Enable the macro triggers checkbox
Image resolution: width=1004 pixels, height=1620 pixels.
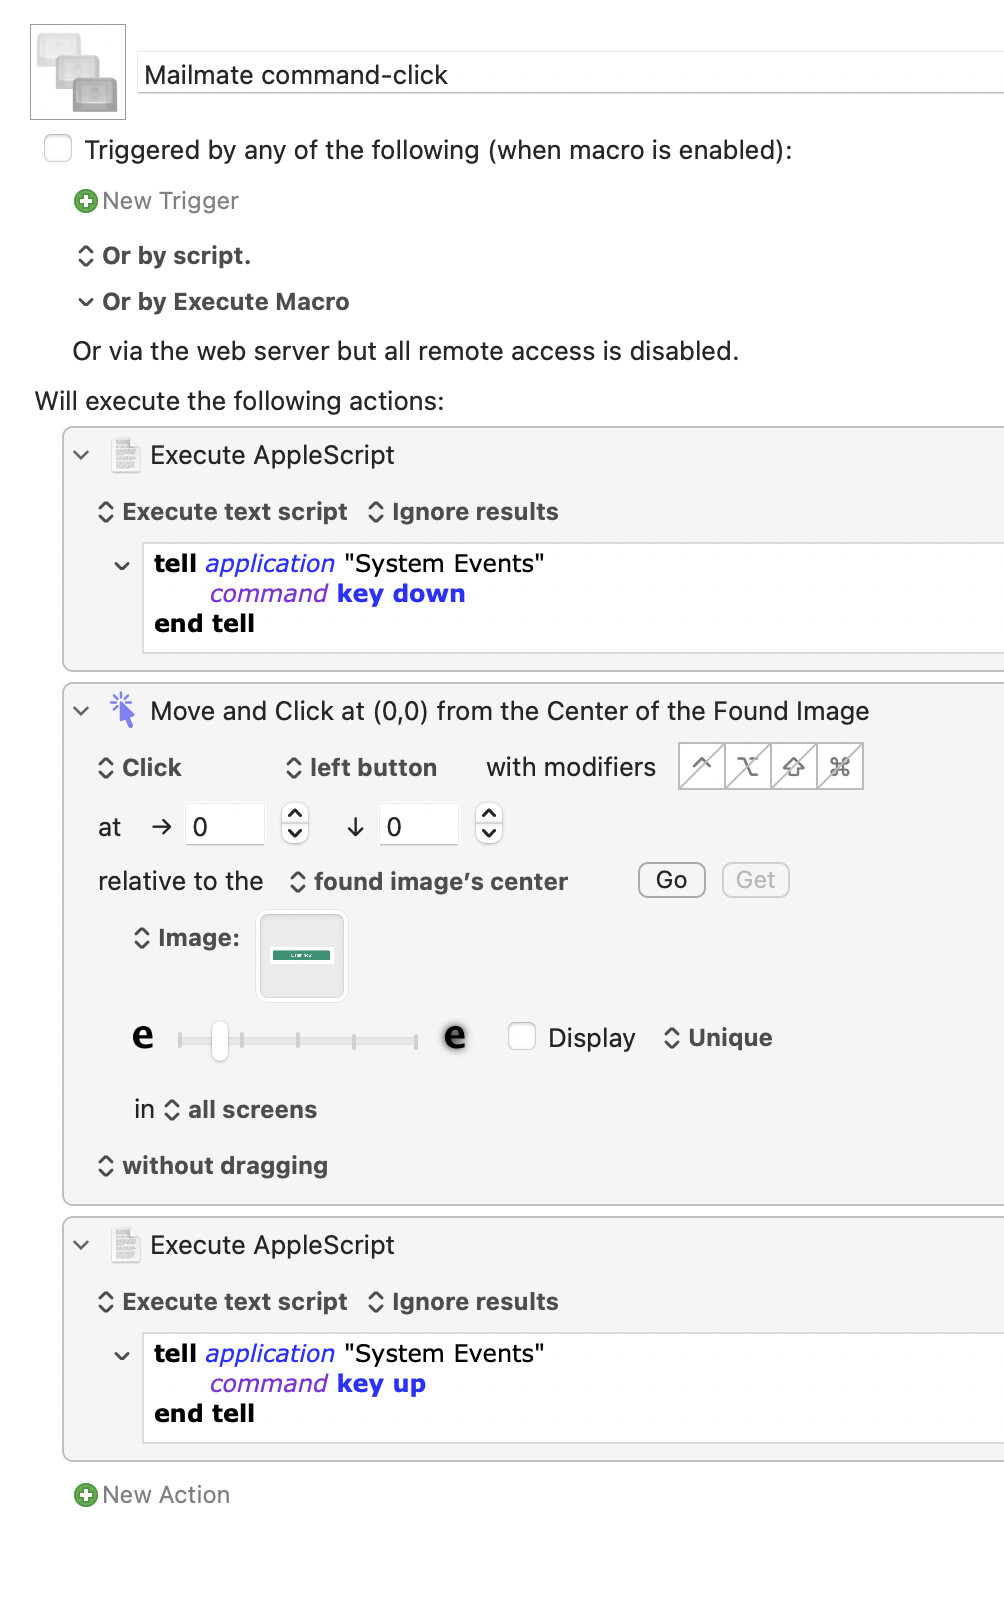click(x=58, y=149)
